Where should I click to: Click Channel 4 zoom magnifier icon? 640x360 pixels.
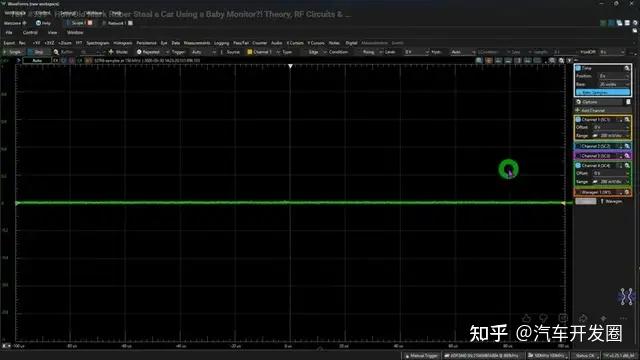click(627, 166)
